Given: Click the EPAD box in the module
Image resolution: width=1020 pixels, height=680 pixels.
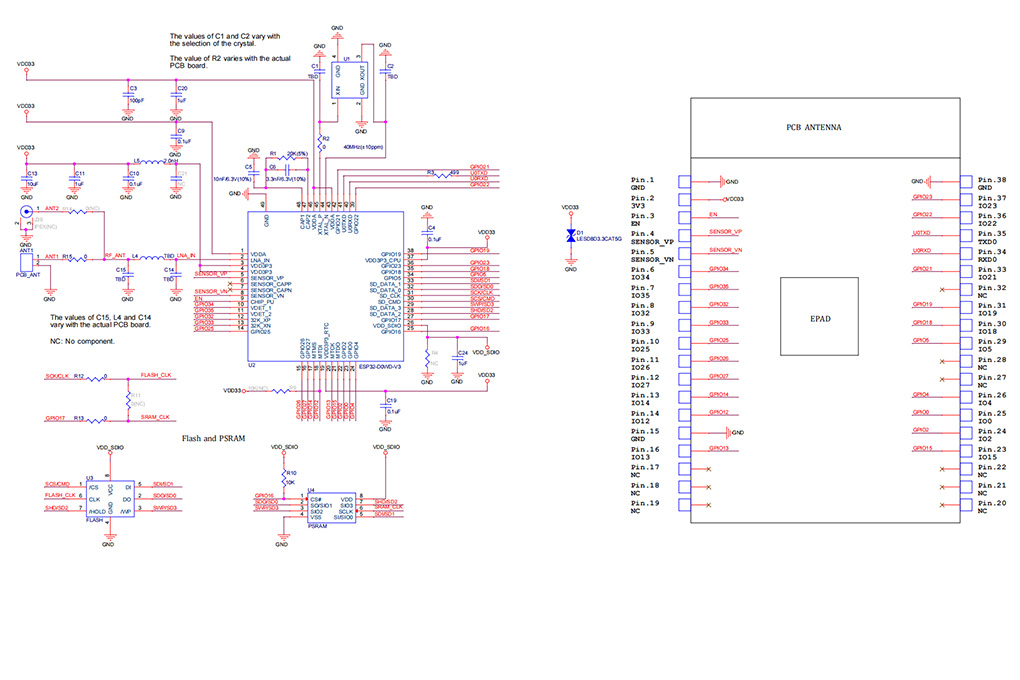Looking at the screenshot, I should point(819,316).
